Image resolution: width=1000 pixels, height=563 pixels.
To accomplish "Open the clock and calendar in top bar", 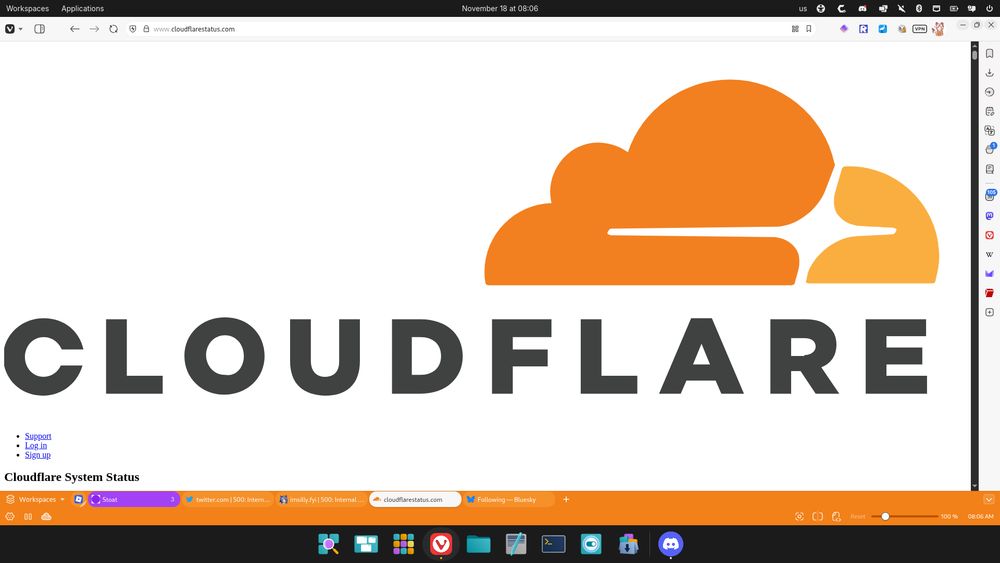I will (500, 8).
